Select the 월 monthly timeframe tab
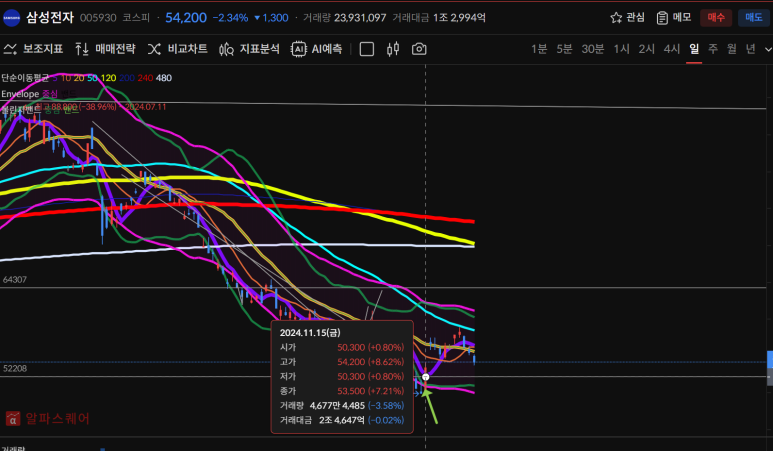Screen dimensions: 773x451 [732, 49]
